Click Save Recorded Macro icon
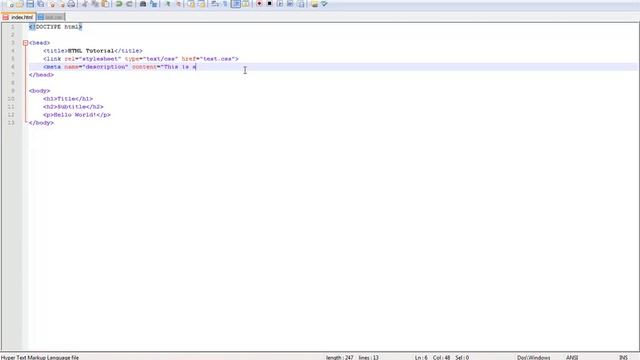Viewport: 640px width, 360px height. tap(301, 4)
